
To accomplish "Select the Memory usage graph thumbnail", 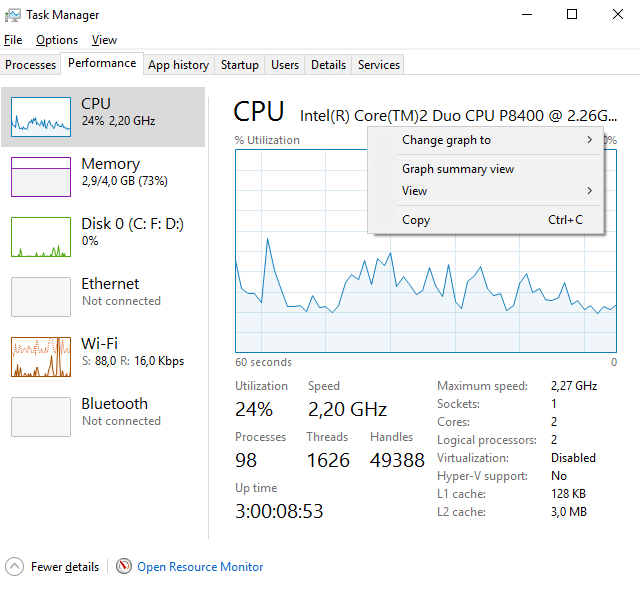I will point(41,177).
